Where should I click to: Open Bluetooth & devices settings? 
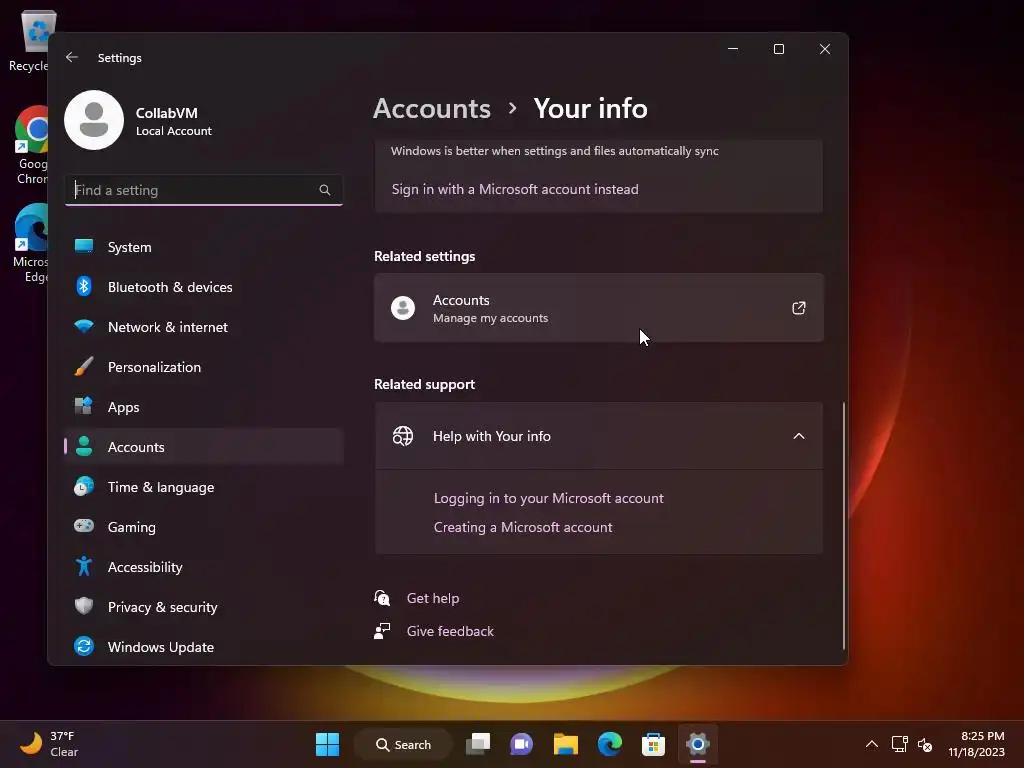click(204, 287)
